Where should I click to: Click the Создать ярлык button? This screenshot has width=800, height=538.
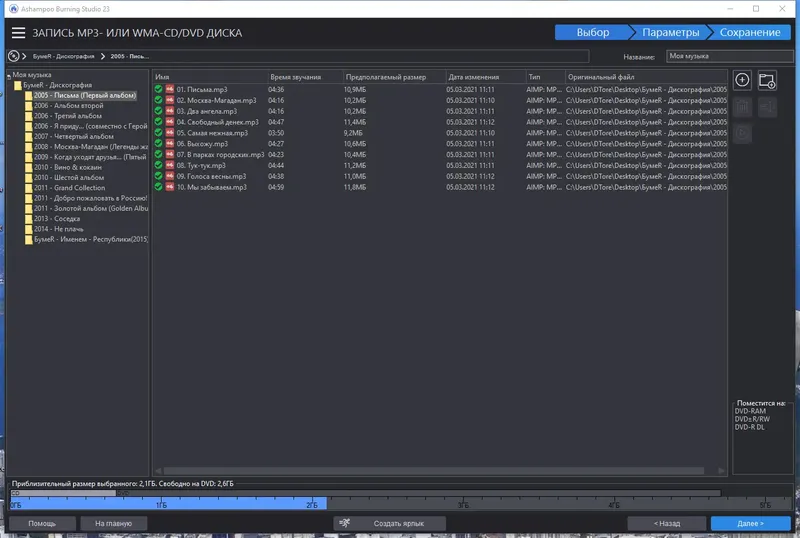(x=389, y=523)
